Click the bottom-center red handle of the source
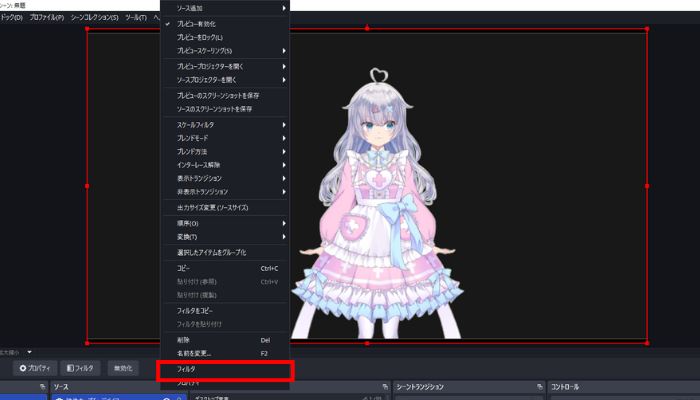The height and width of the screenshot is (400, 700). (x=367, y=343)
